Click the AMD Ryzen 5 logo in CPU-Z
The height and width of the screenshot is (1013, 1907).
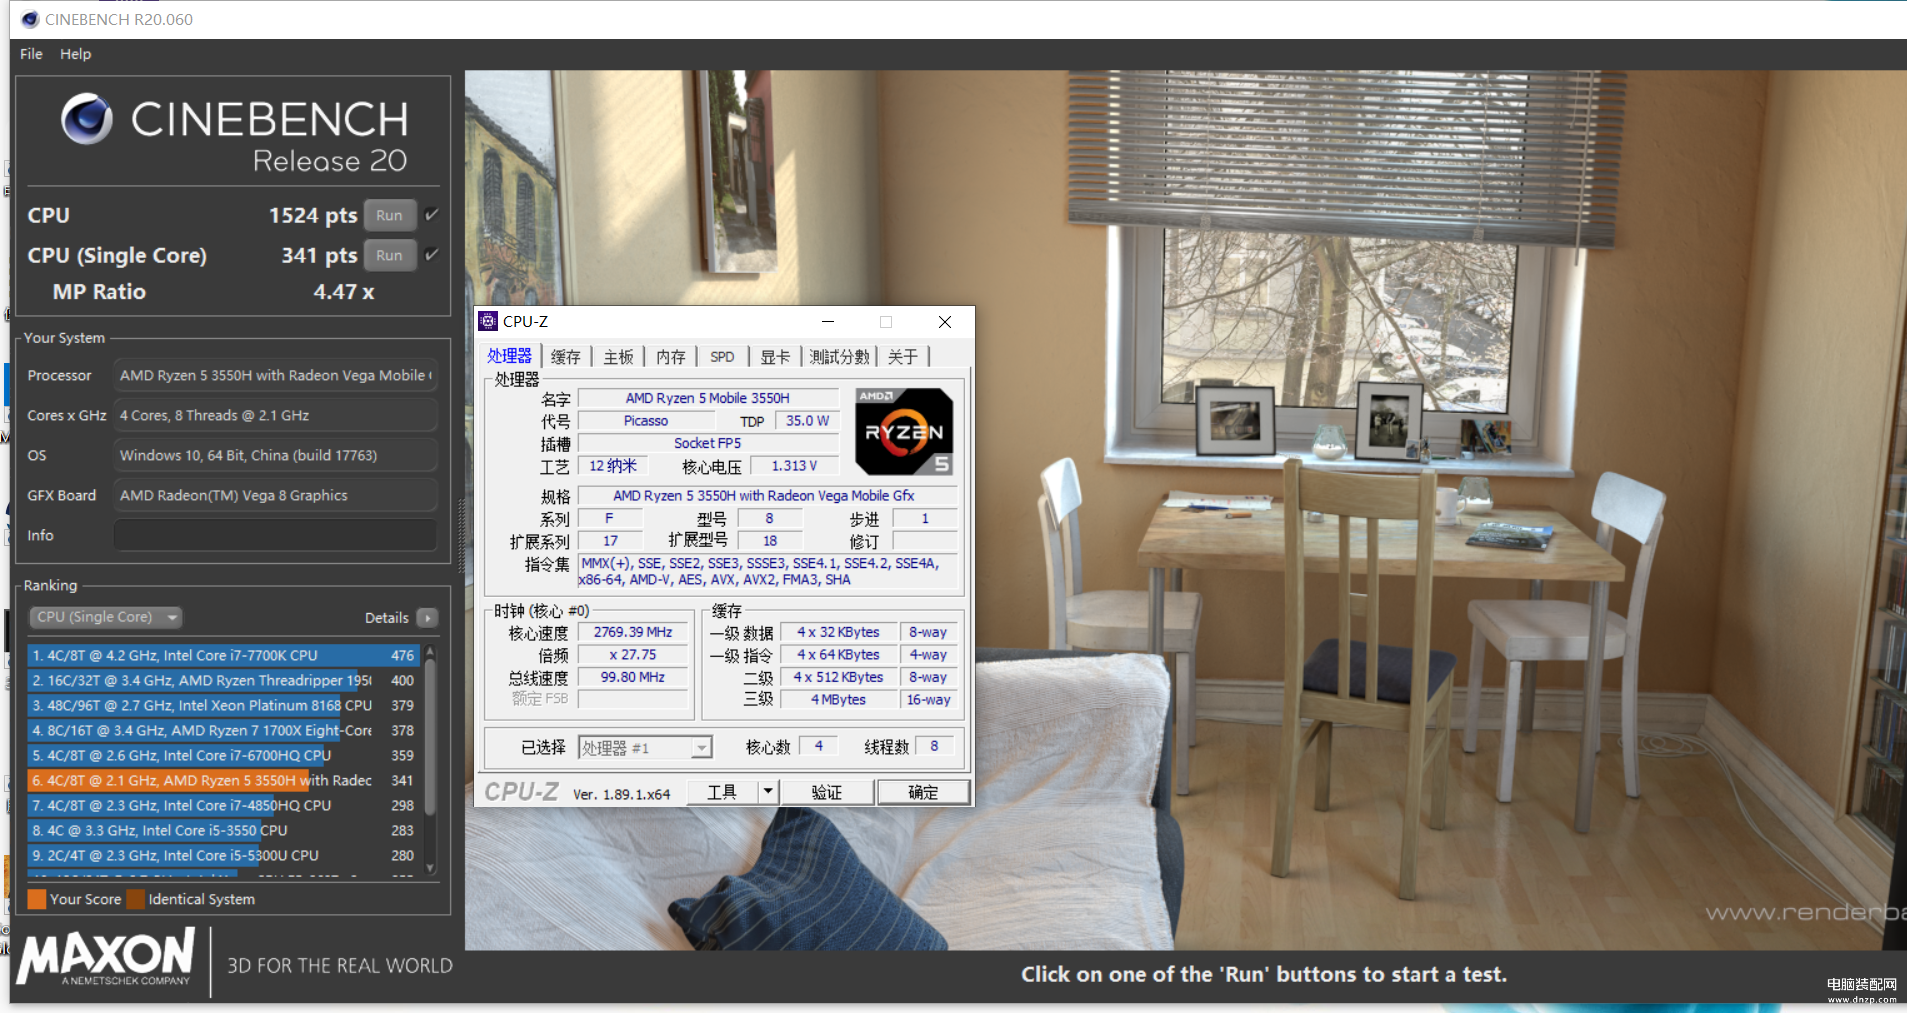pos(904,432)
